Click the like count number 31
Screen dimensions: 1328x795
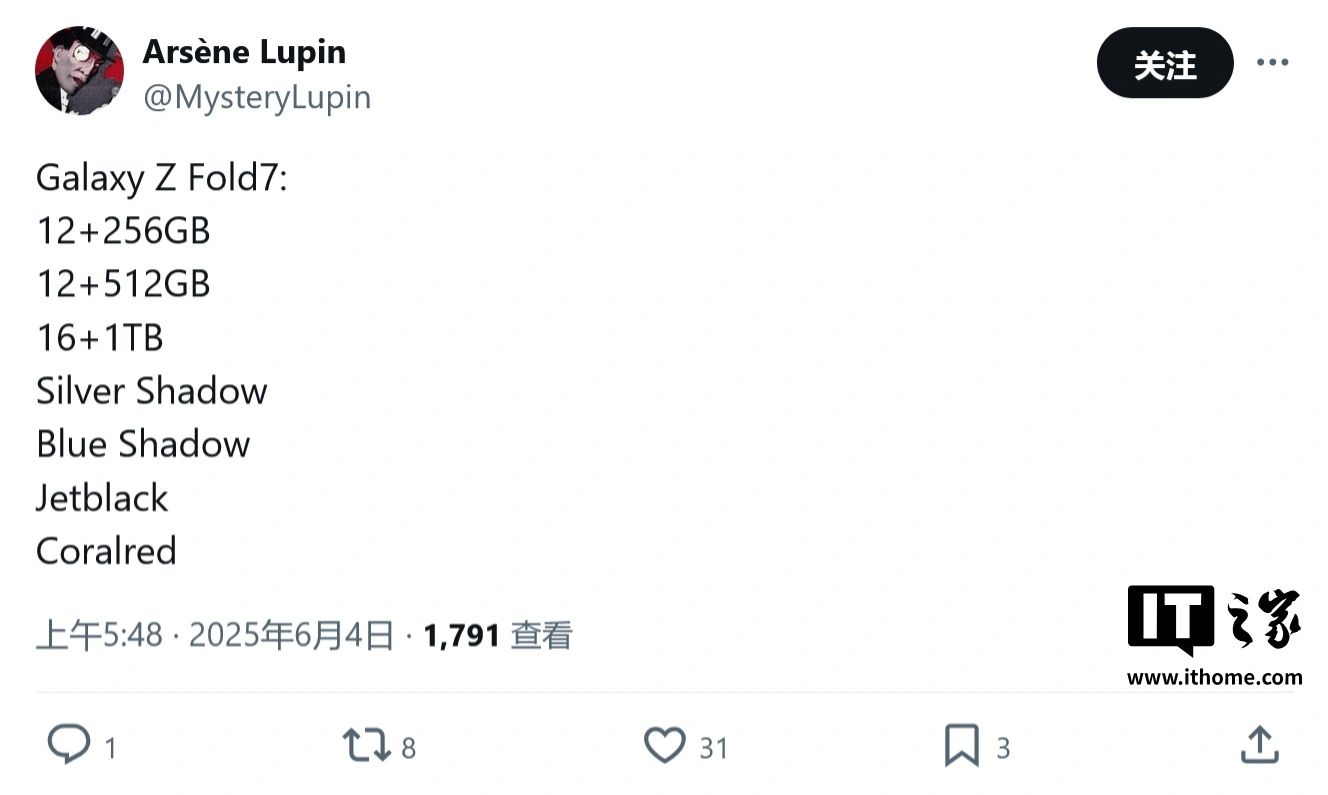713,748
